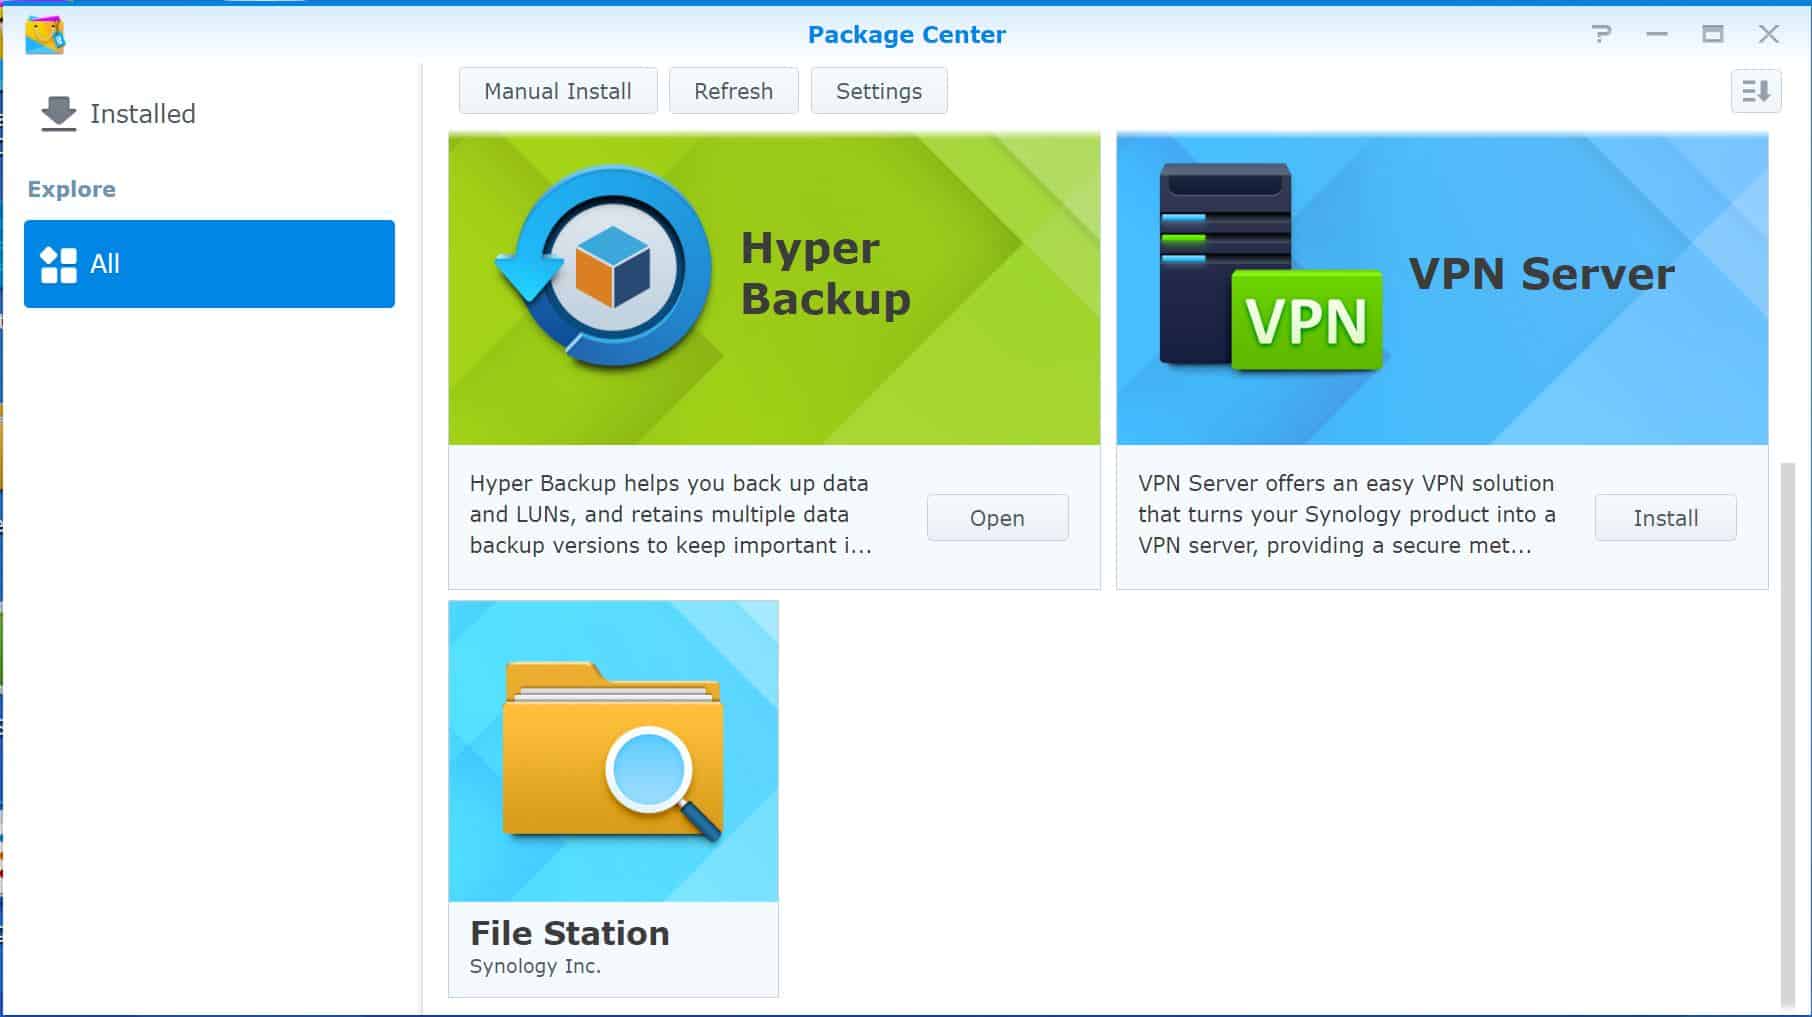The image size is (1812, 1017).
Task: Click the File Station title text
Action: tap(570, 933)
